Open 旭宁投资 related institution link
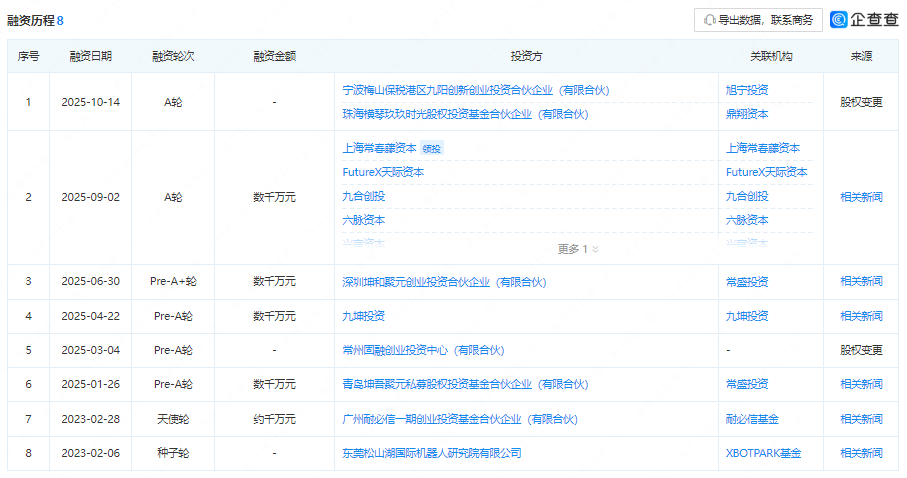Viewport: 907px width, 478px height. pyautogui.click(x=747, y=90)
